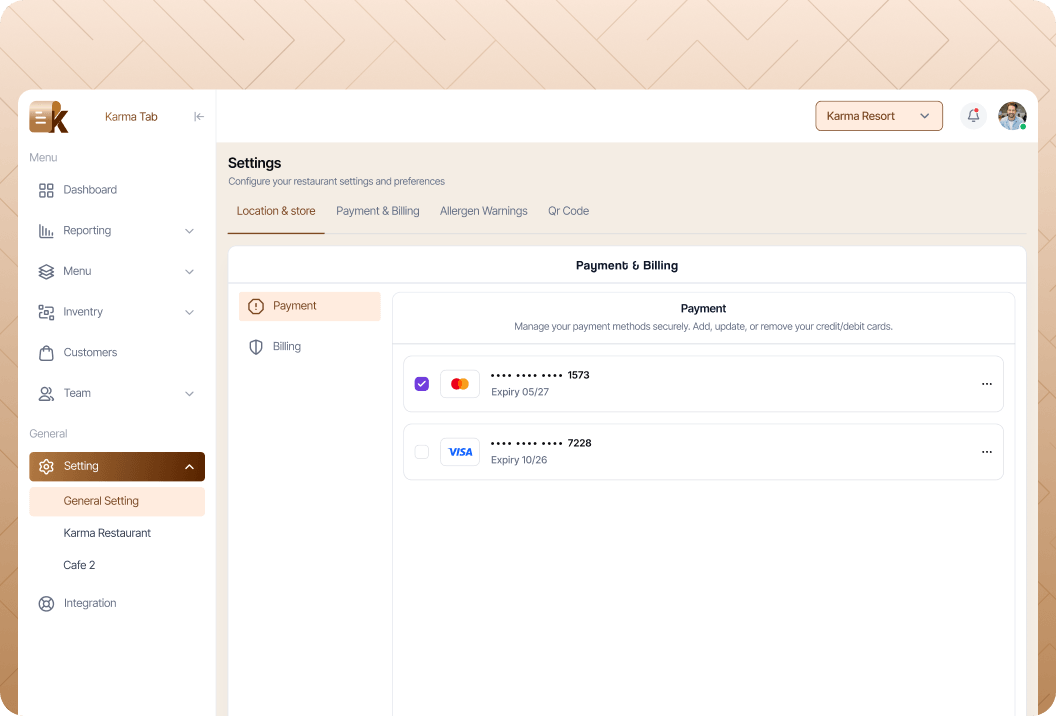Viewport: 1056px width, 716px height.
Task: Click the Reporting chart icon
Action: click(46, 231)
